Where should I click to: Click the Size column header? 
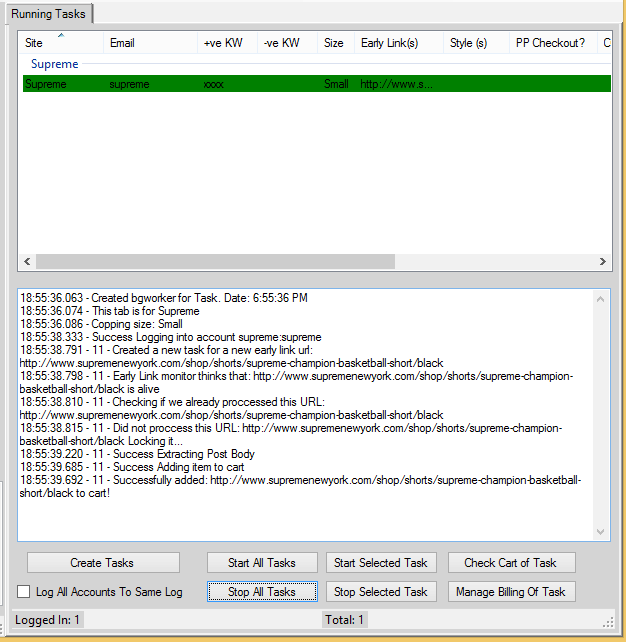[336, 43]
